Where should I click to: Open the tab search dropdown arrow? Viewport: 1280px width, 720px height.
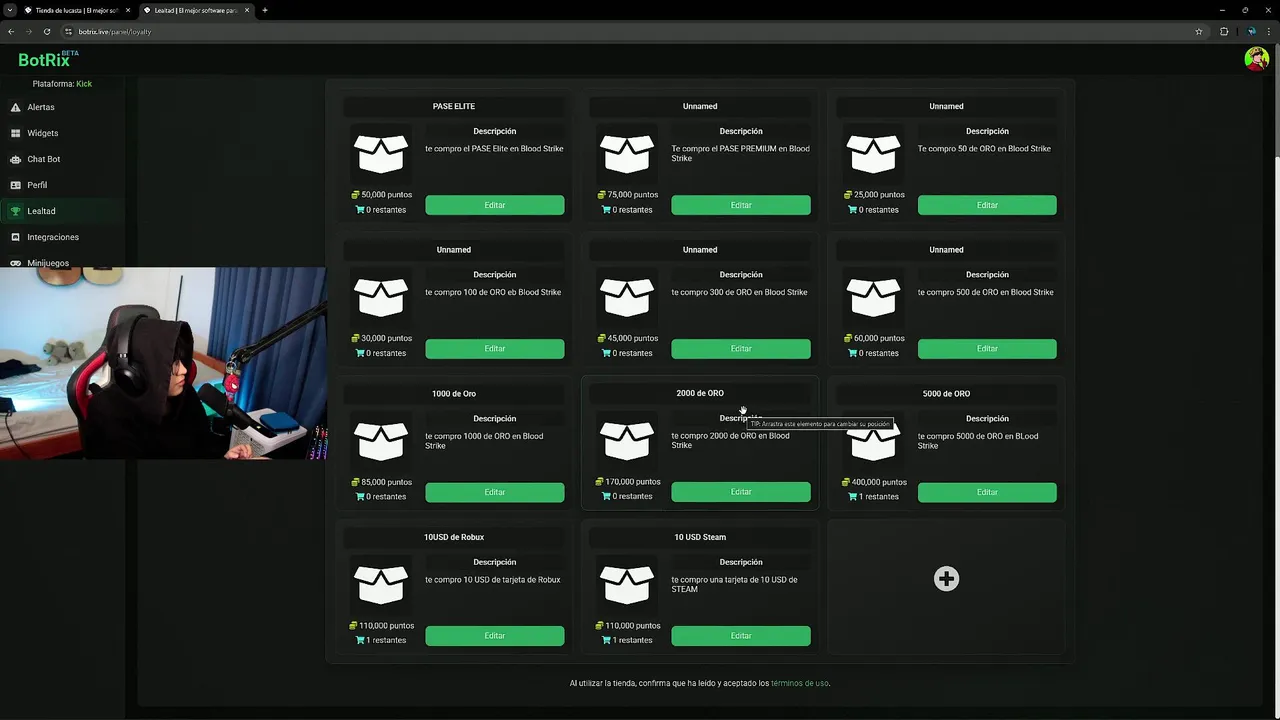pos(9,10)
